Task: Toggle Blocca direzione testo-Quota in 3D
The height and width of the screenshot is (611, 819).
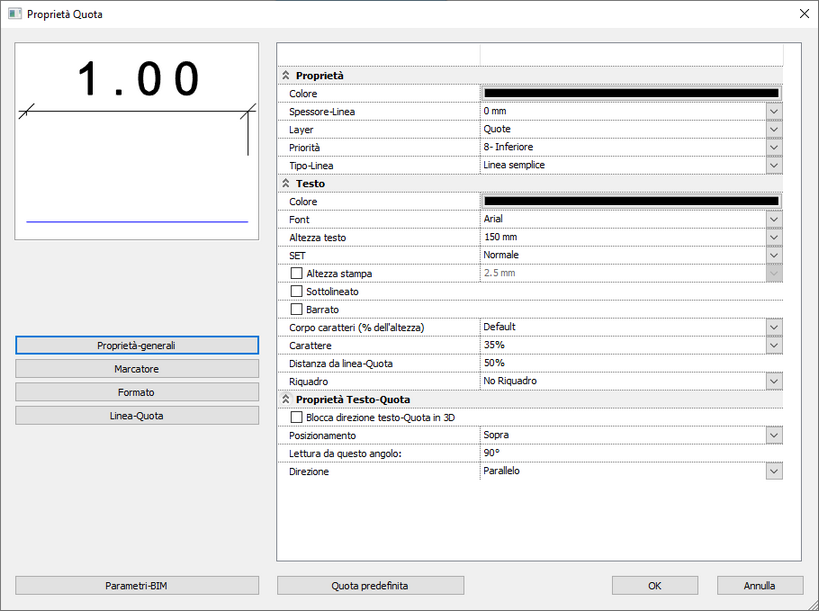Action: tap(296, 417)
